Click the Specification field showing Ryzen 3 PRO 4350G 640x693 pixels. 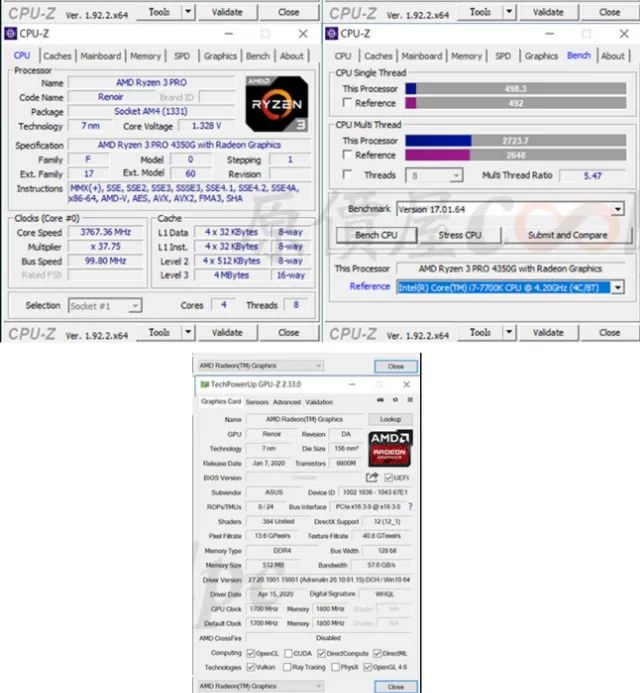(x=189, y=145)
